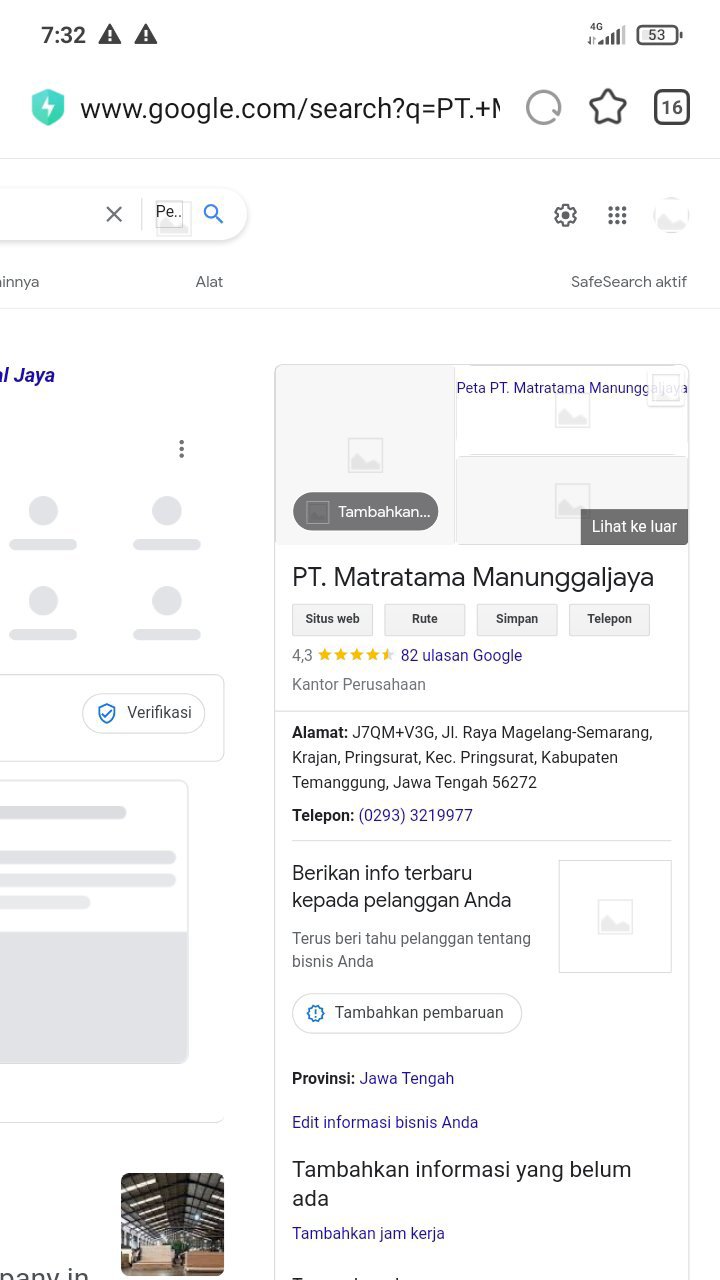This screenshot has width=720, height=1280.
Task: Open the Google apps grid icon
Action: pos(617,215)
